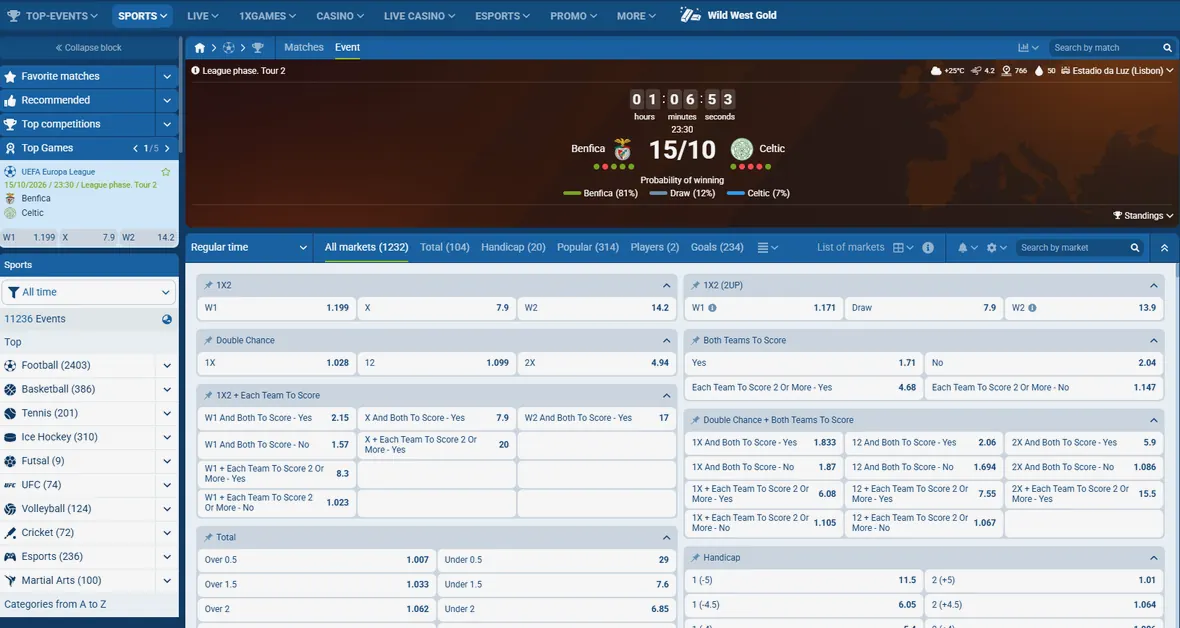Expand Football (2403) sport row
This screenshot has width=1180, height=628.
pyautogui.click(x=166, y=366)
